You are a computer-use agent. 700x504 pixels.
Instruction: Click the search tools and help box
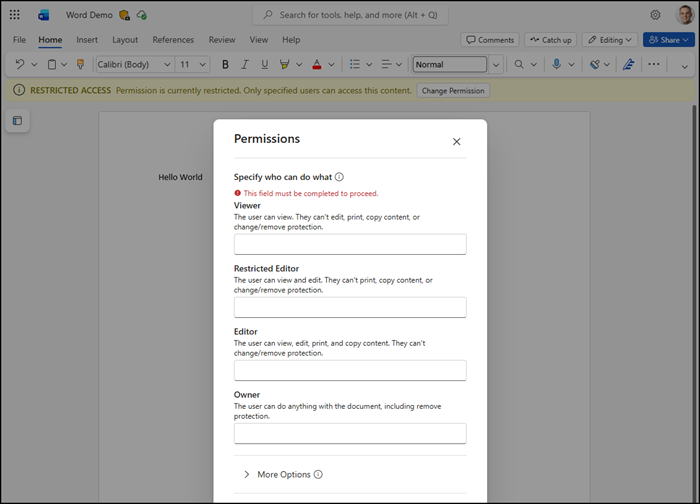pyautogui.click(x=350, y=15)
